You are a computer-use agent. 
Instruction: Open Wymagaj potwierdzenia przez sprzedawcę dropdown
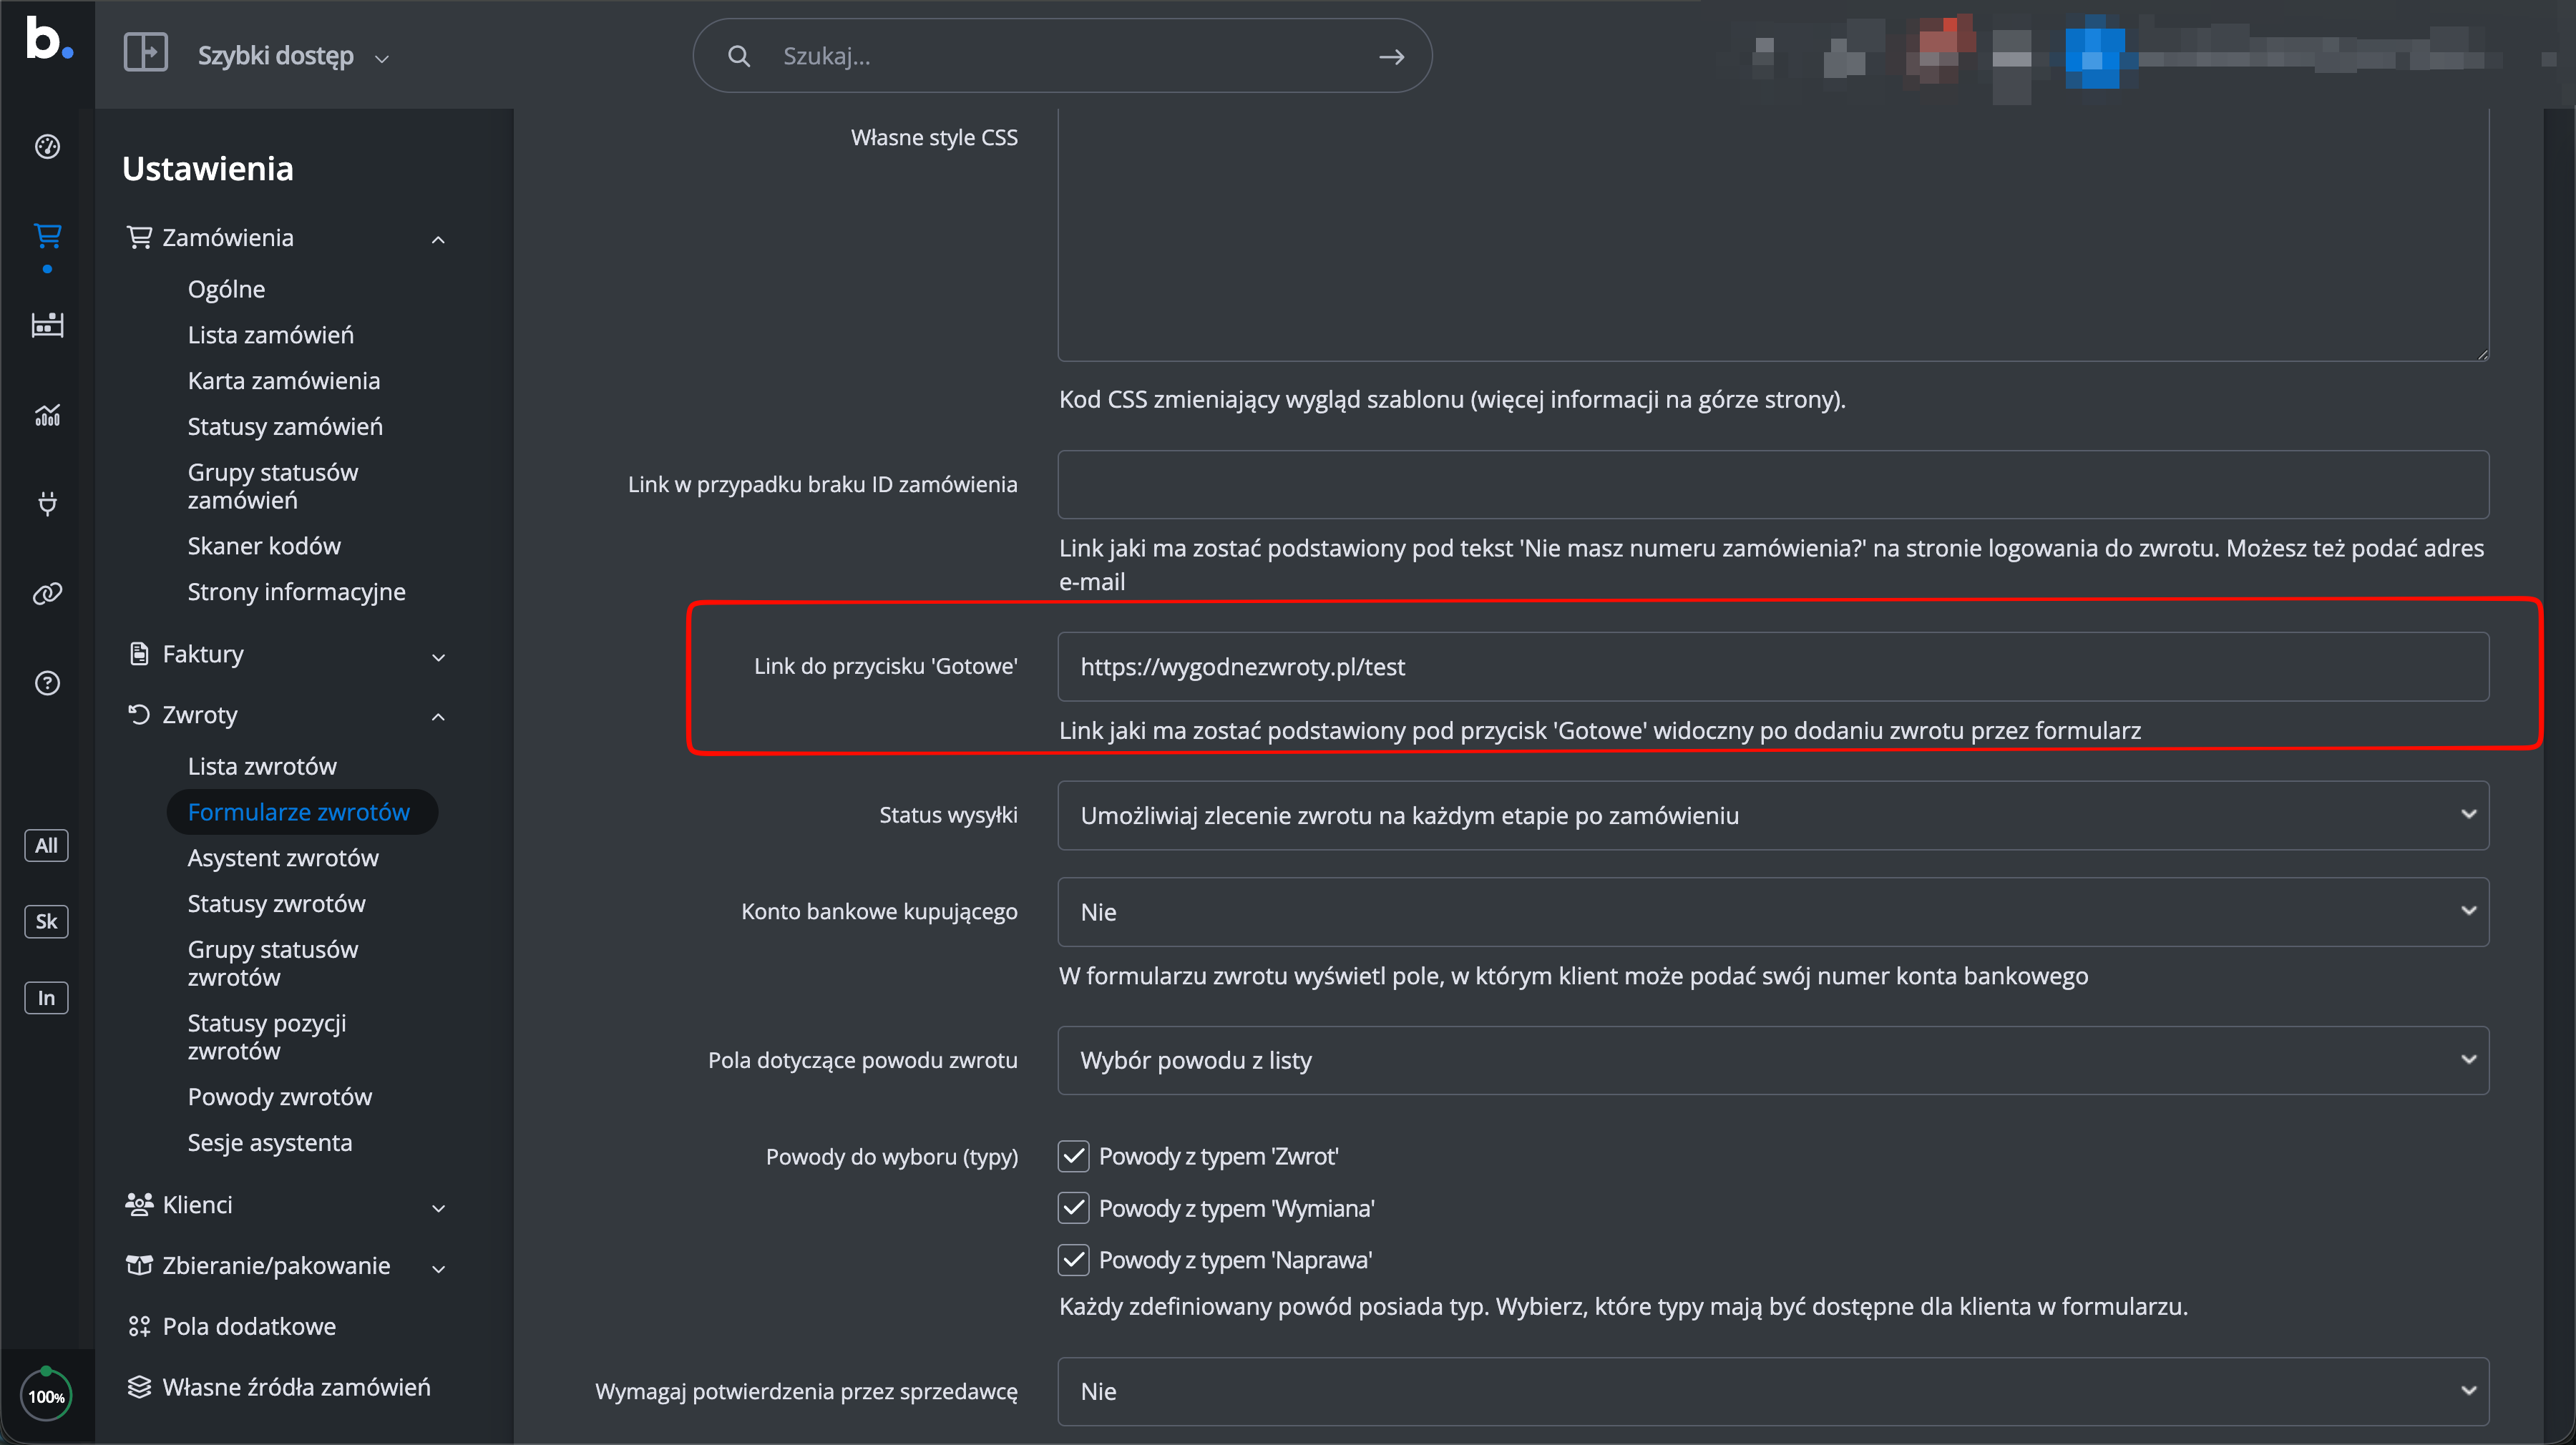coord(1772,1391)
